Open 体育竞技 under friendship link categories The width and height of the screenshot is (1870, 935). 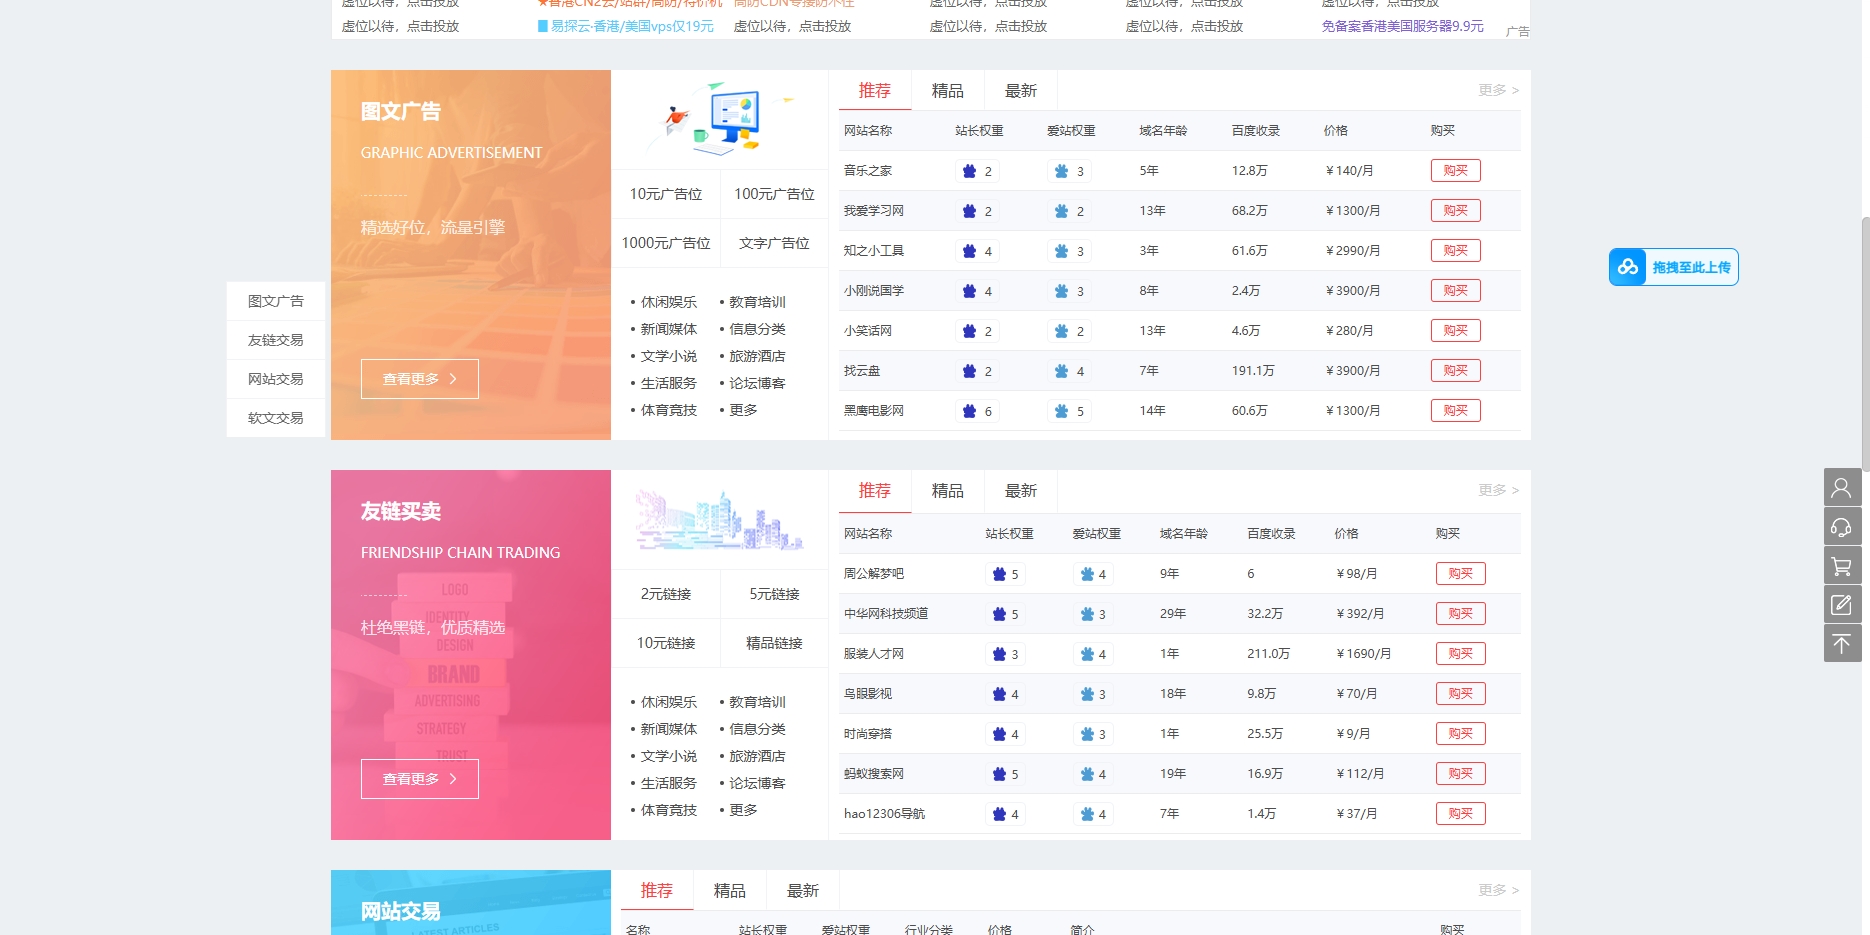(669, 810)
